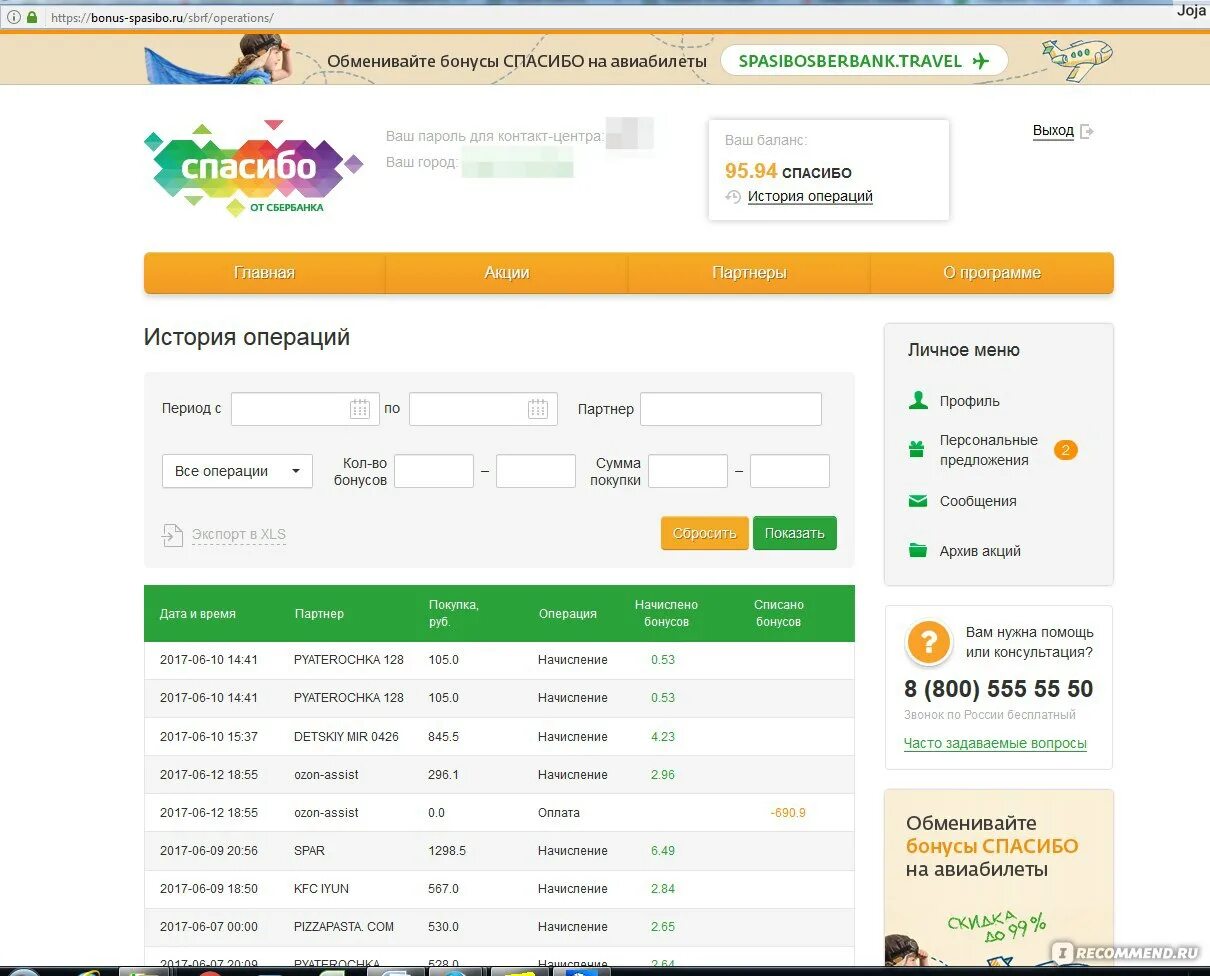
Task: Open the Партнеры menu tab
Action: [x=749, y=273]
